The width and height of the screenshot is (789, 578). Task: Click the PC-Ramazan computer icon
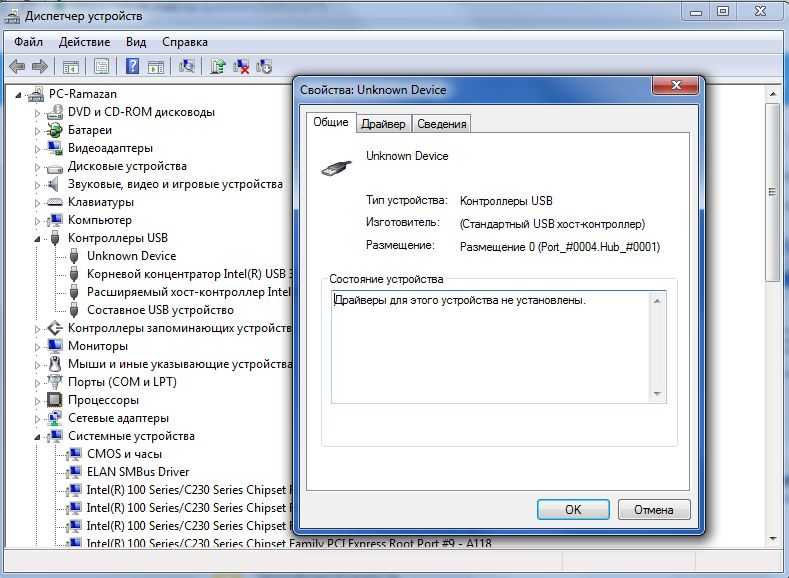pos(36,94)
